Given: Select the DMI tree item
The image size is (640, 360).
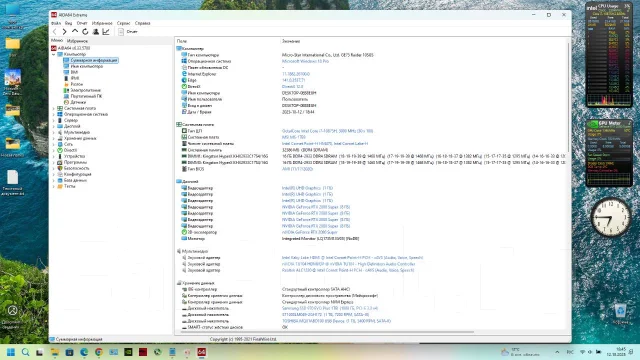Looking at the screenshot, I should pos(74,72).
